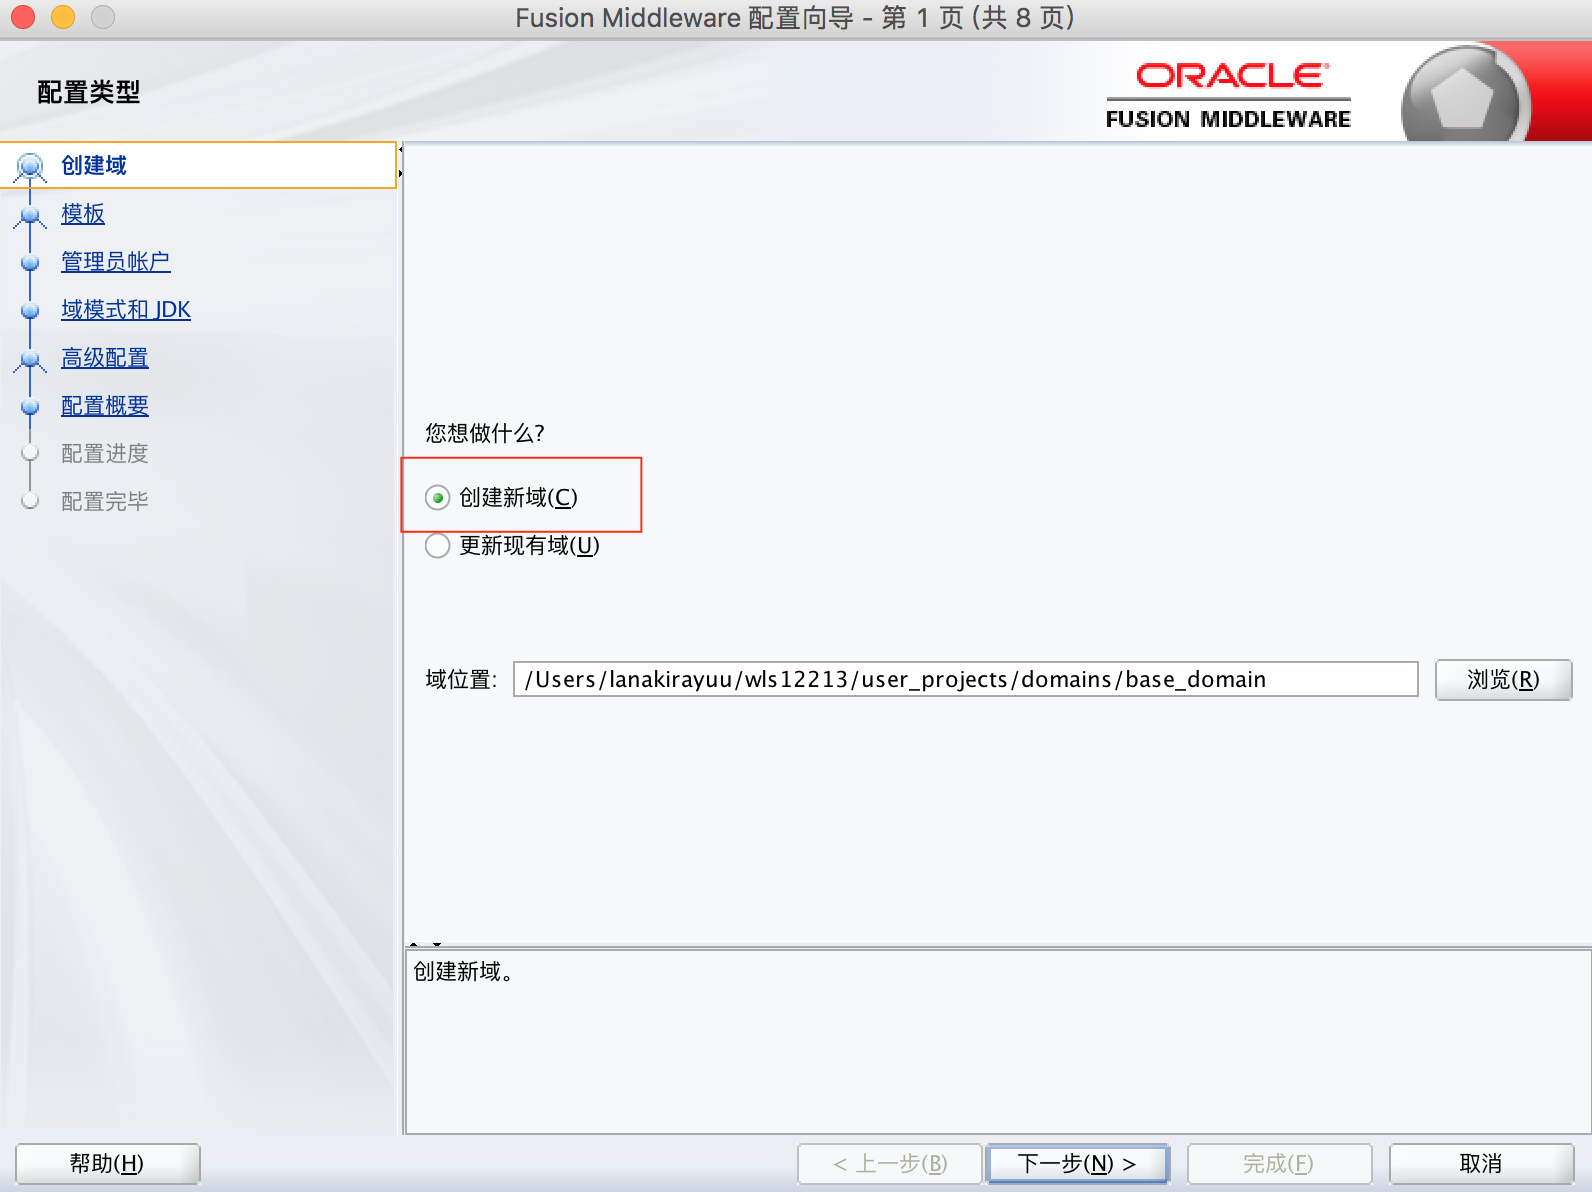
Task: Select the 创建域 step in sidebar
Action: (198, 165)
